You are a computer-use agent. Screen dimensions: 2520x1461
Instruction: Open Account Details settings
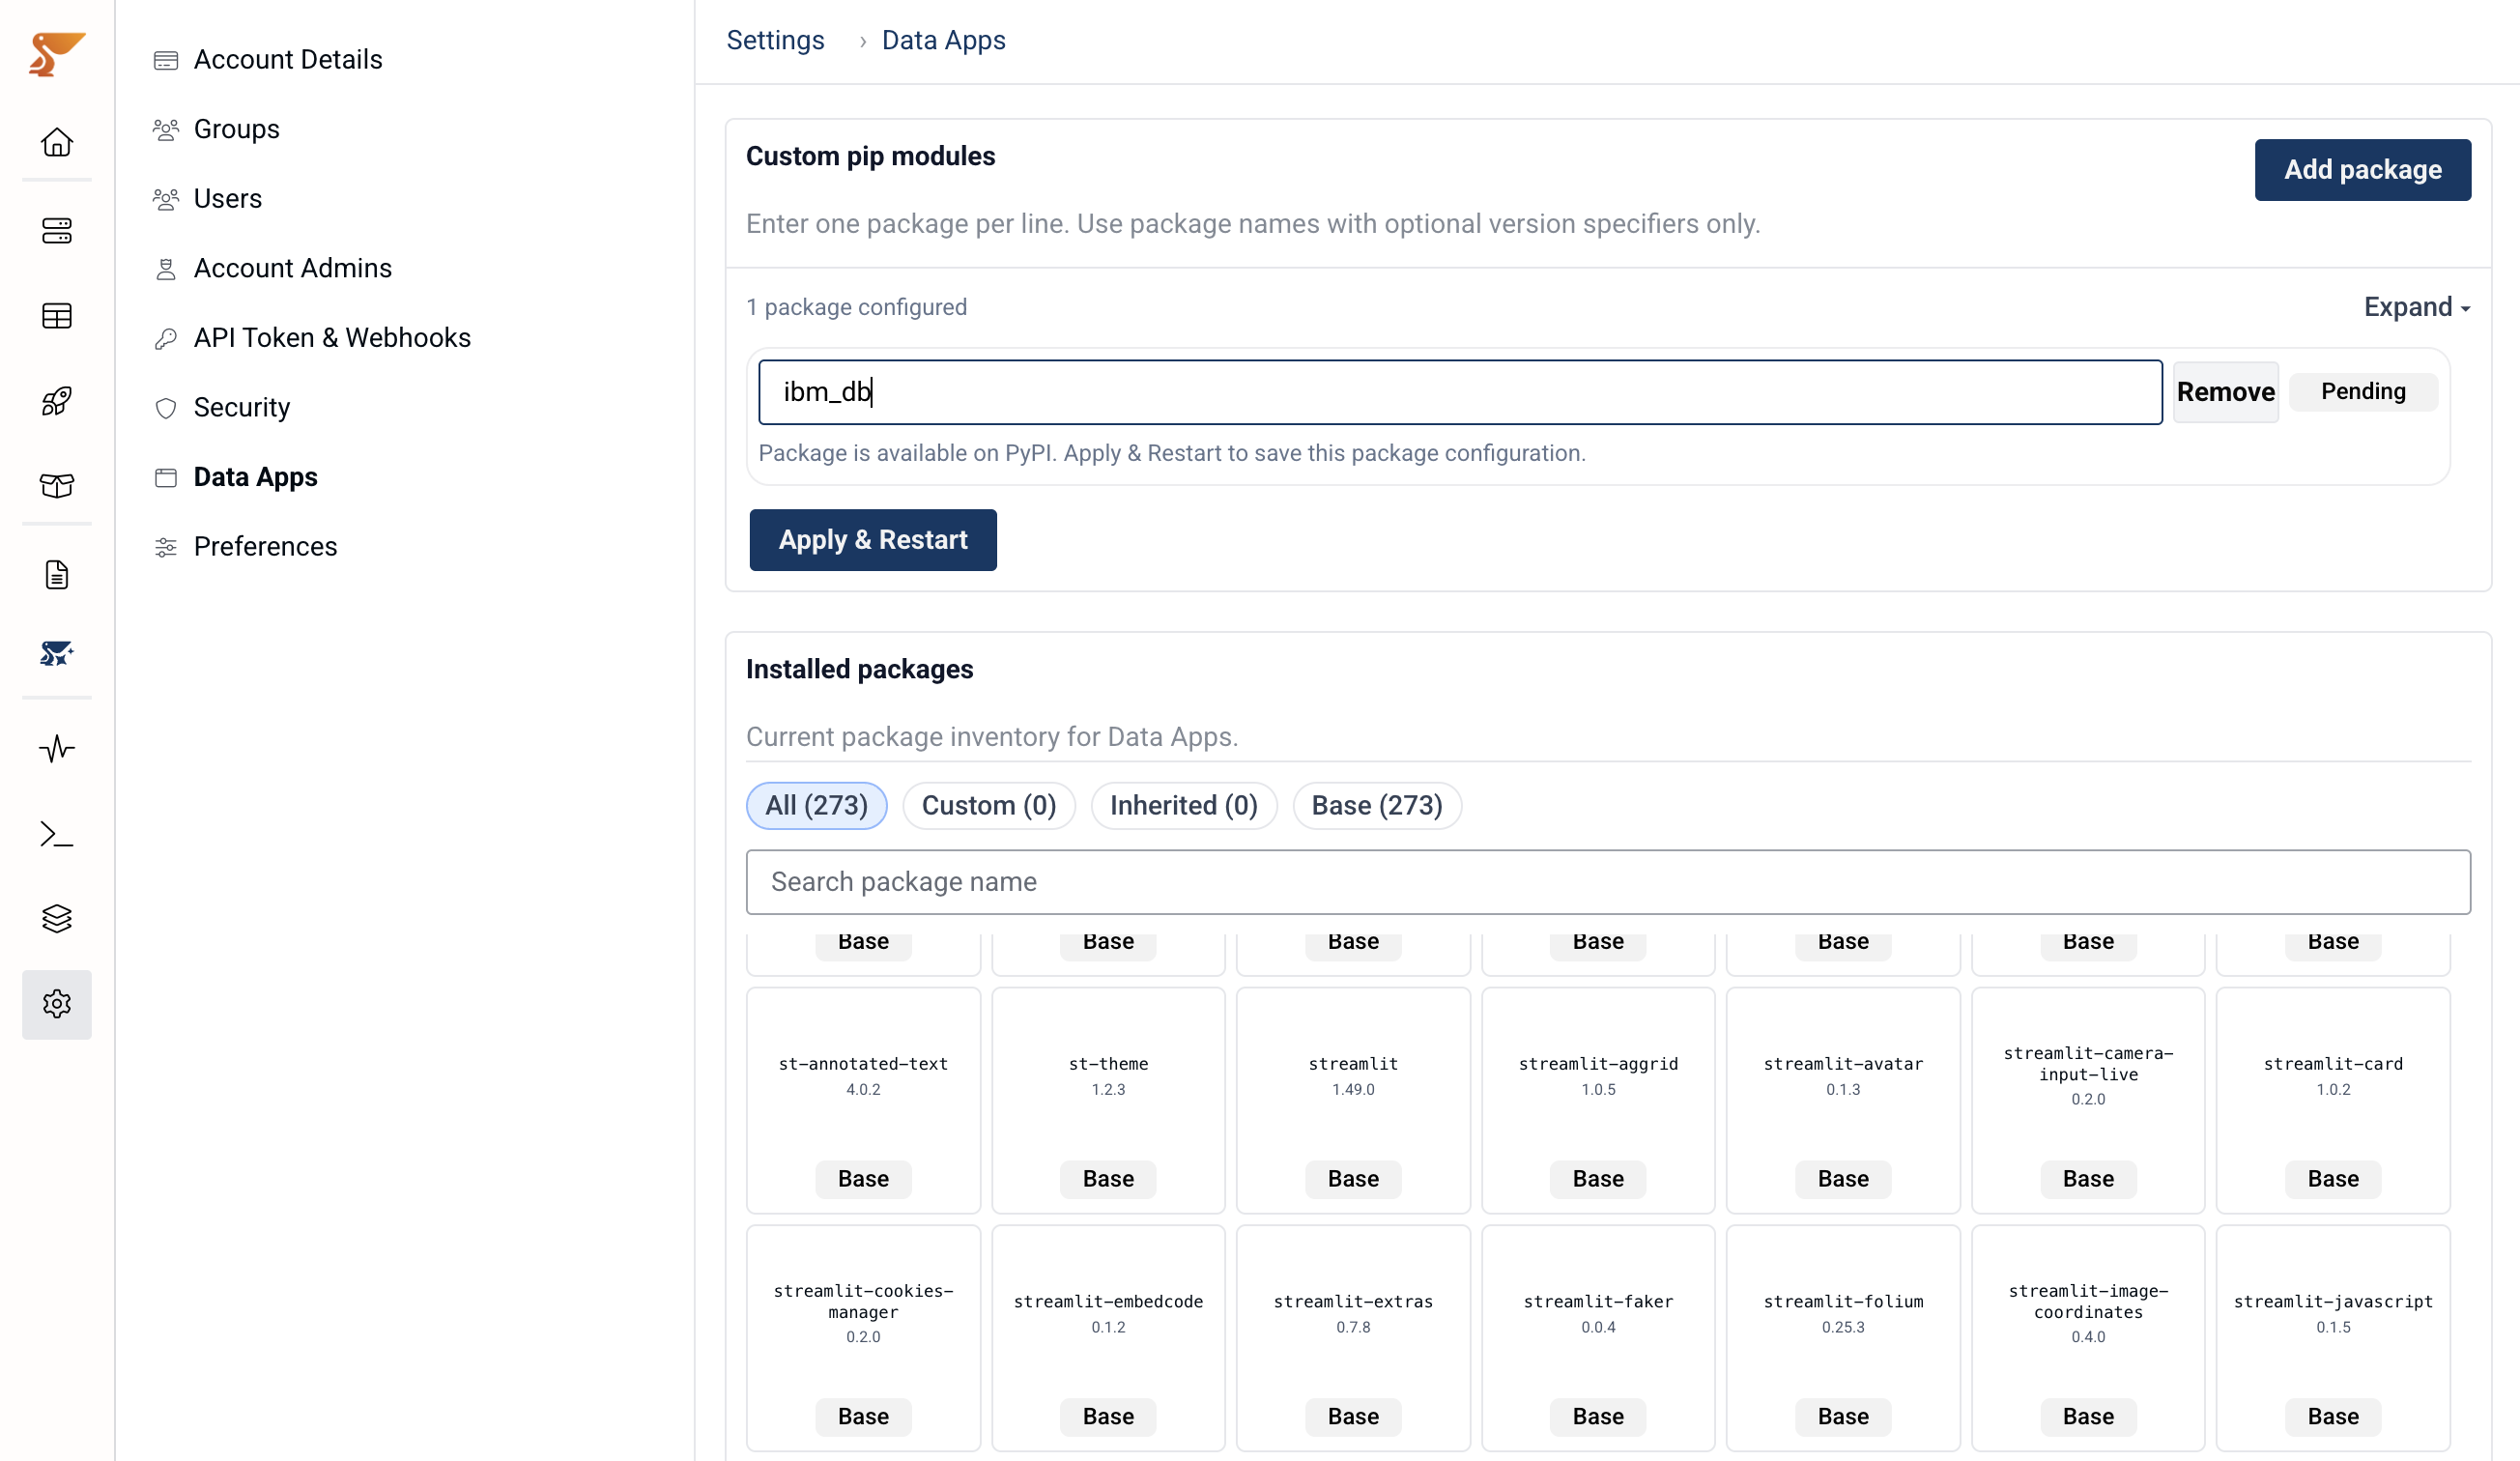click(288, 60)
